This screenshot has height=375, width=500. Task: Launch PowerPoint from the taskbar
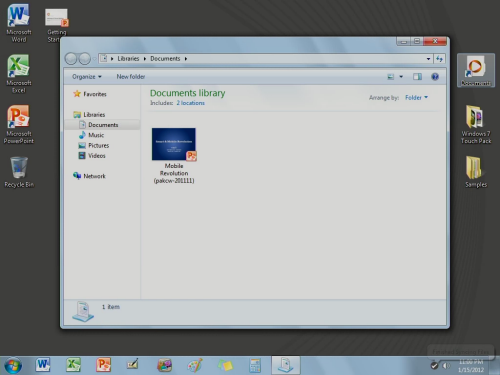(x=103, y=365)
